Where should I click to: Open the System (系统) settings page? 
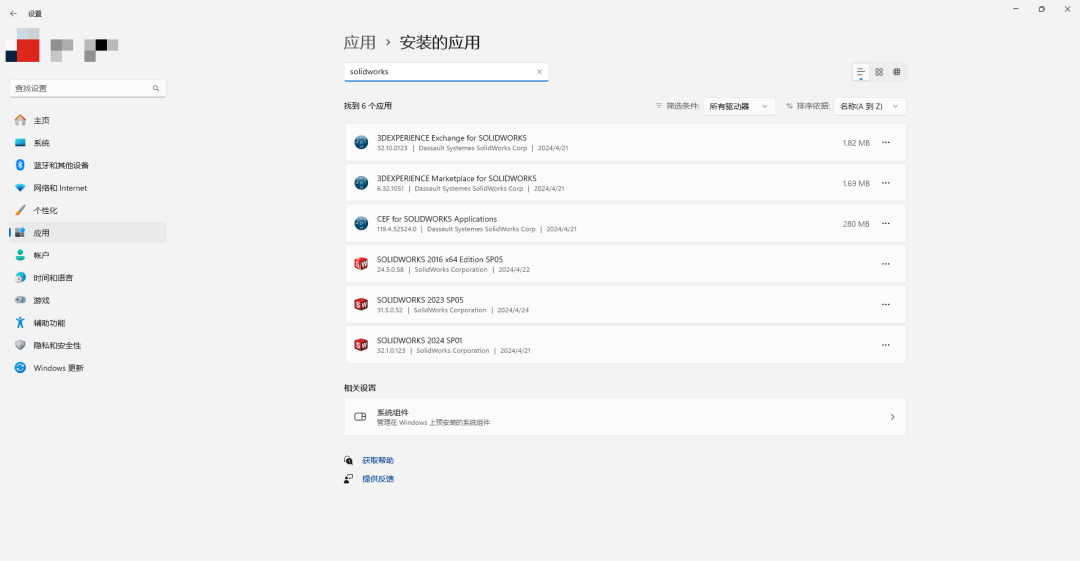(x=87, y=143)
